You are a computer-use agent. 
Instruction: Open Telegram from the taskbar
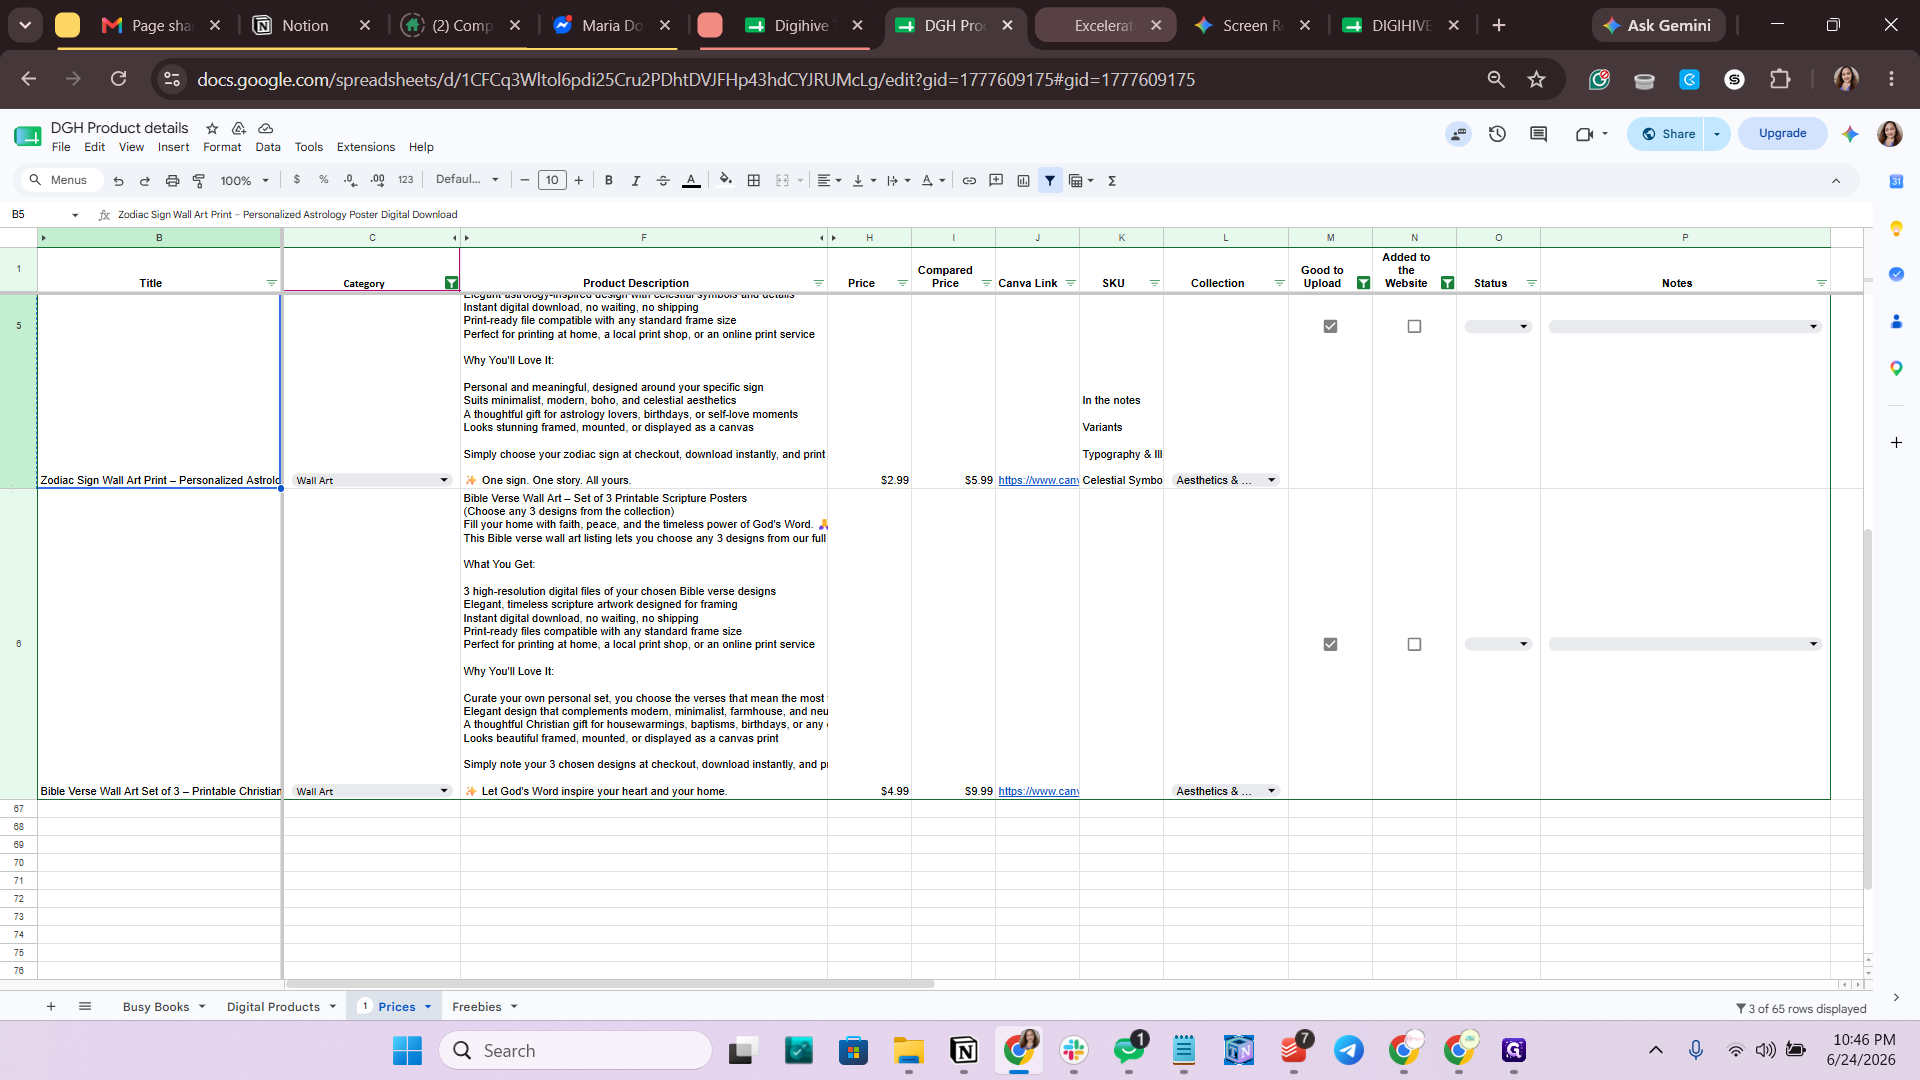1348,1050
